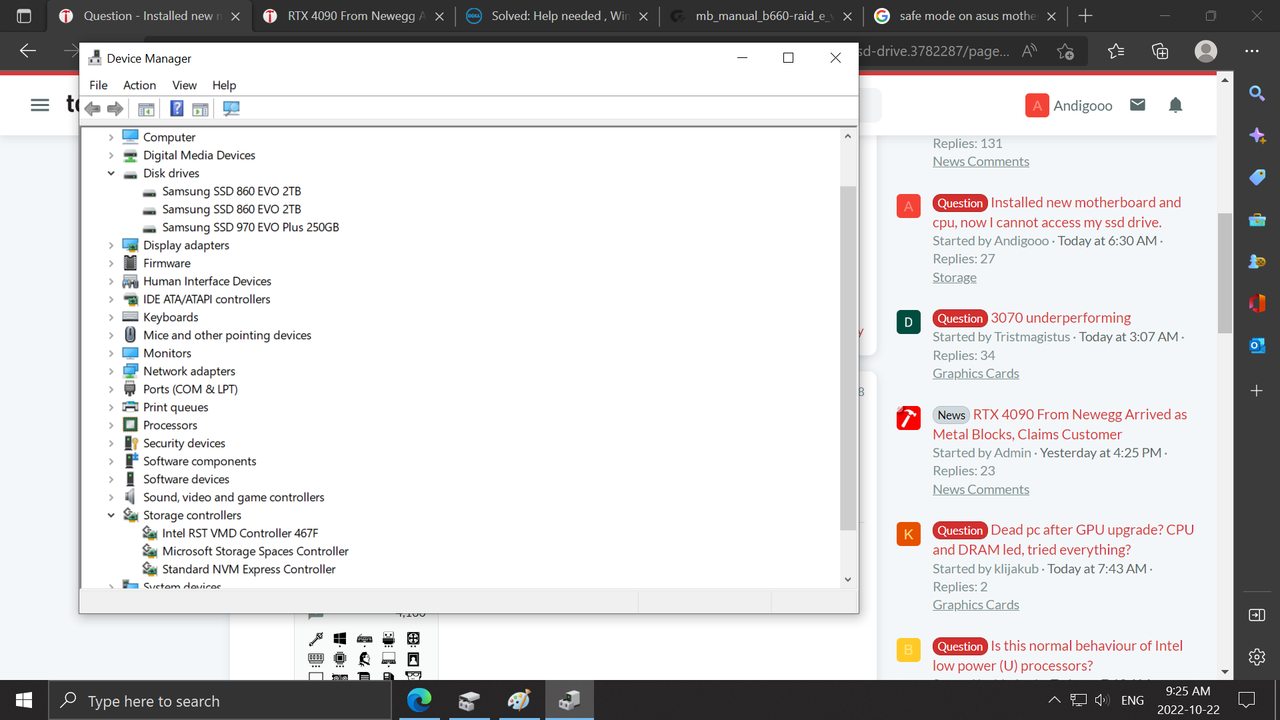Click taskbar volume speaker icon

1102,700
